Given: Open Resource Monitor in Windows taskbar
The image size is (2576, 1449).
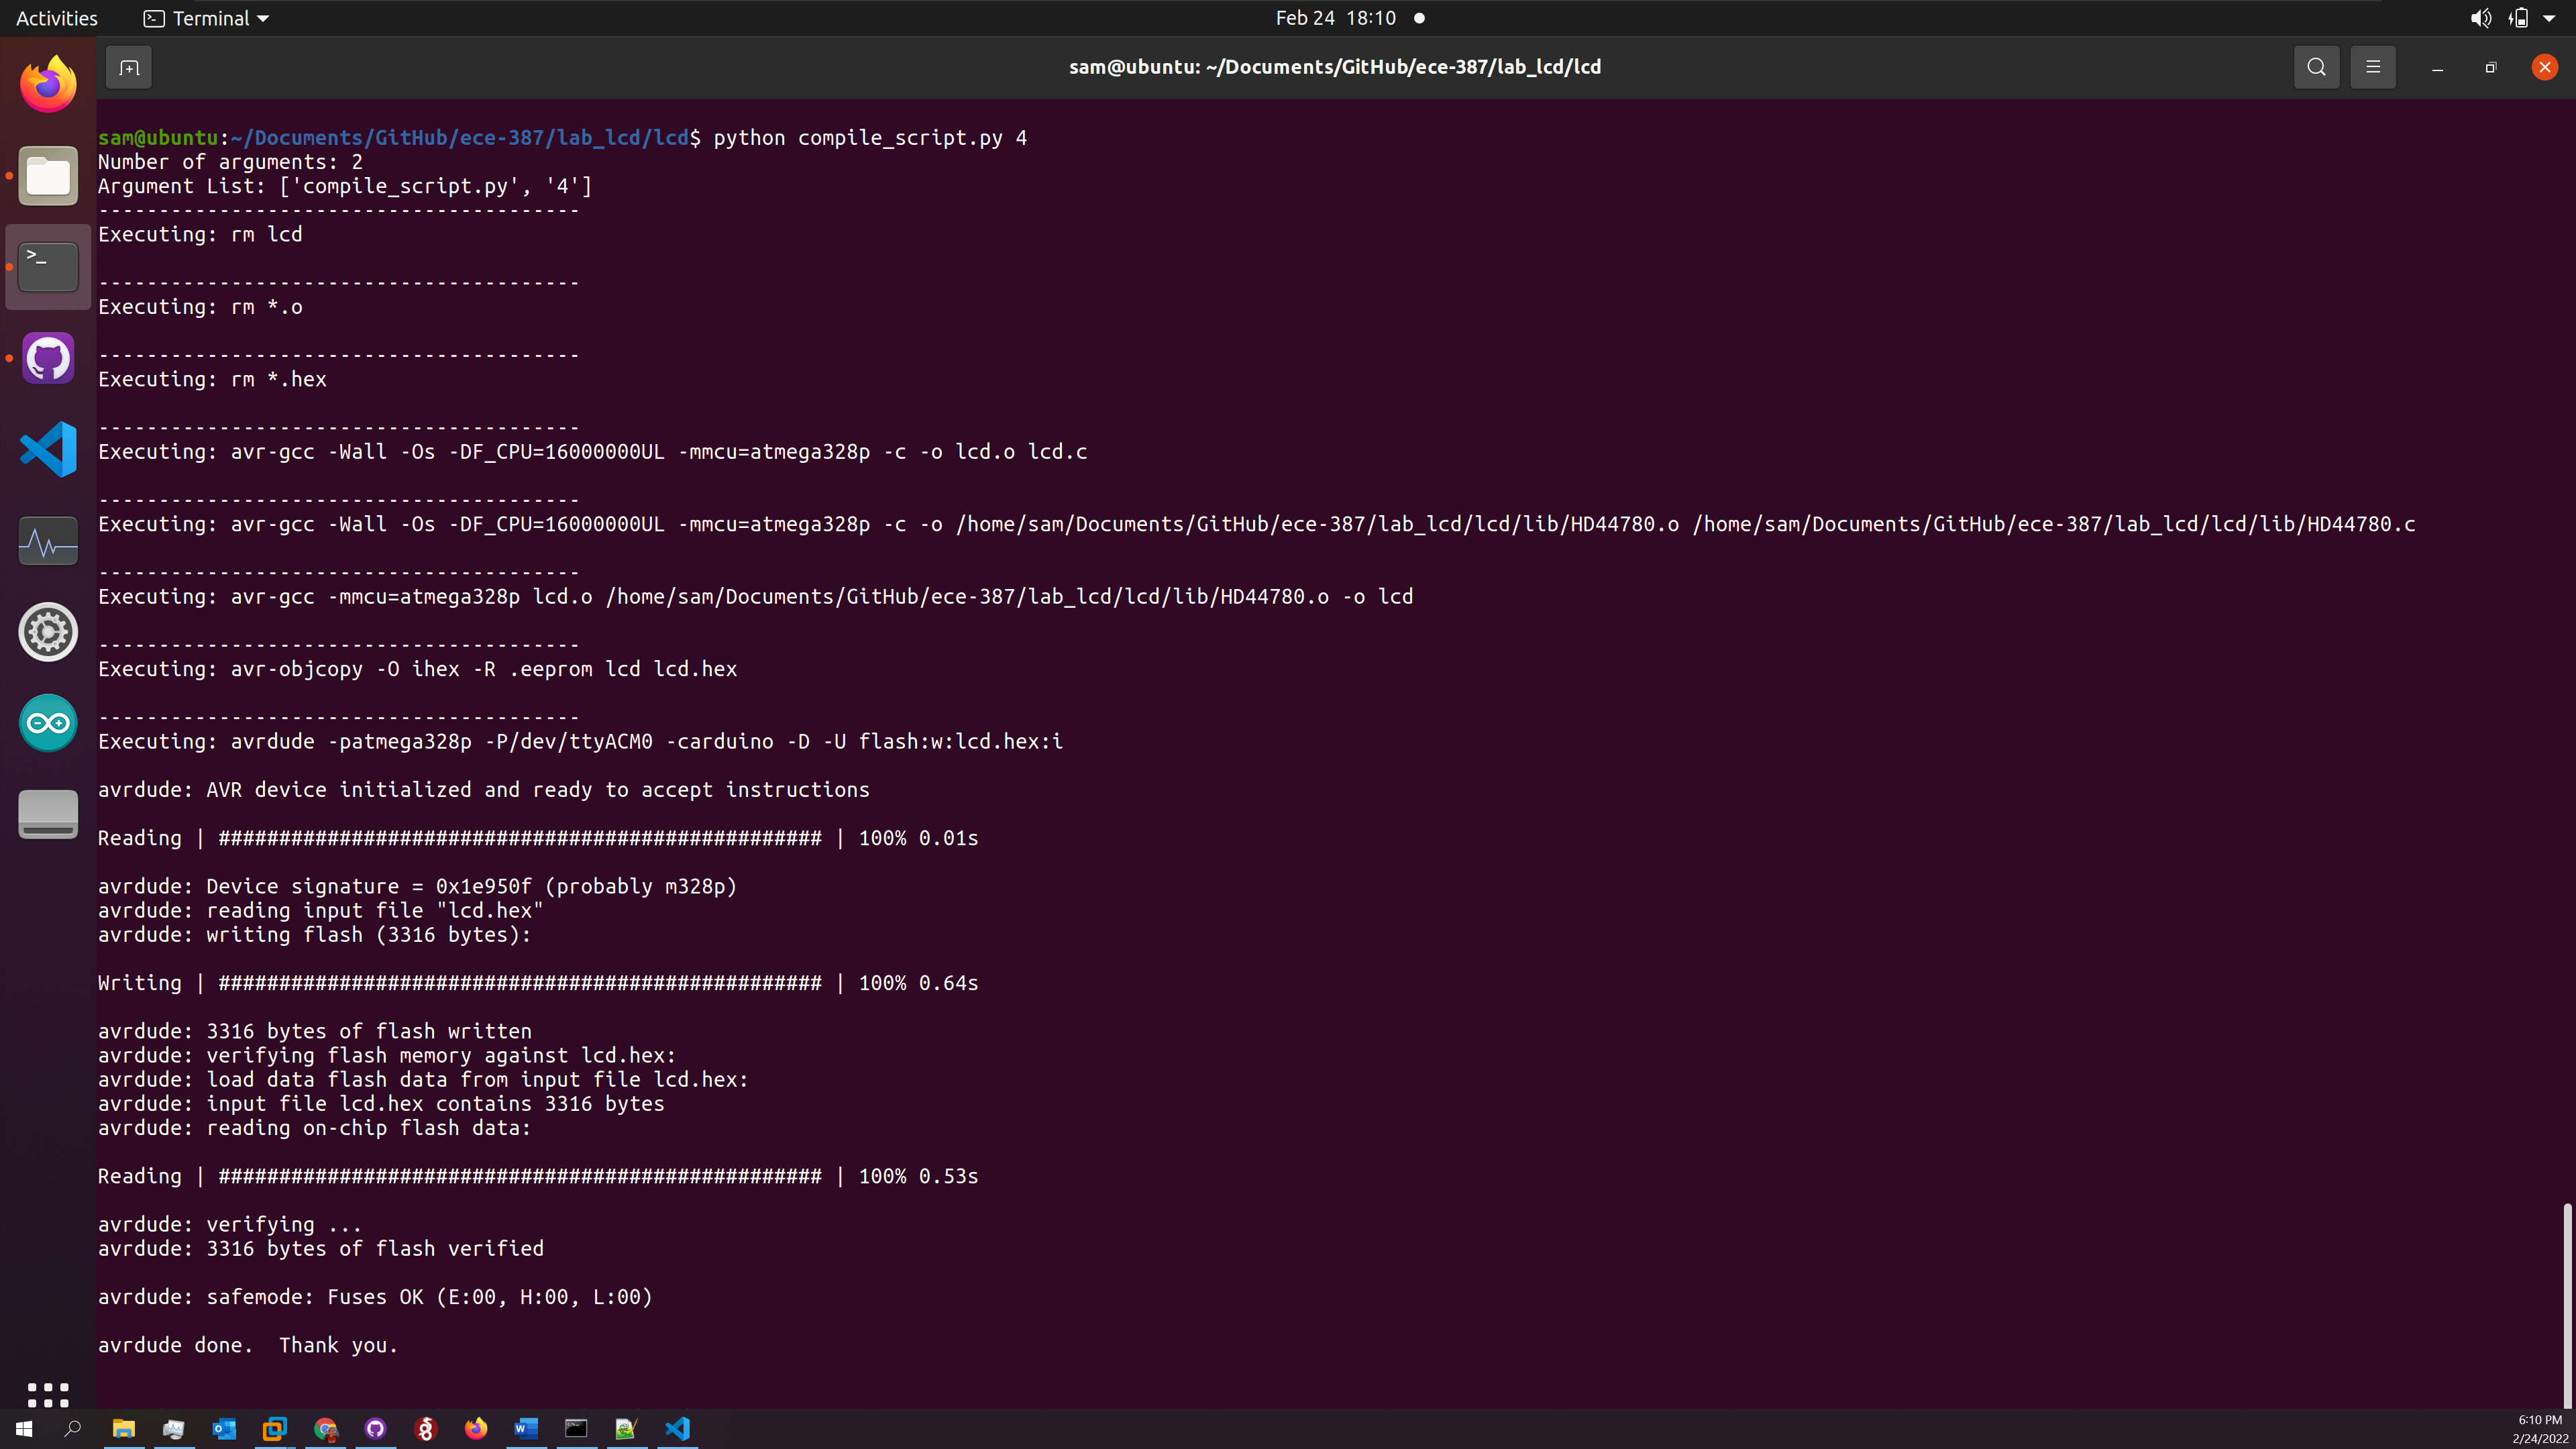Looking at the screenshot, I should coord(173,1429).
